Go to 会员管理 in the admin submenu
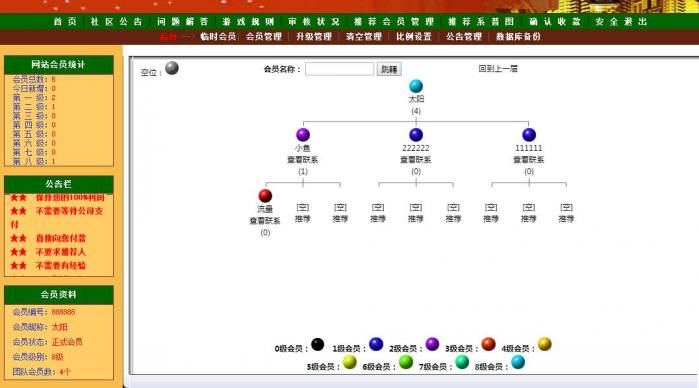699x388 pixels. tap(264, 37)
